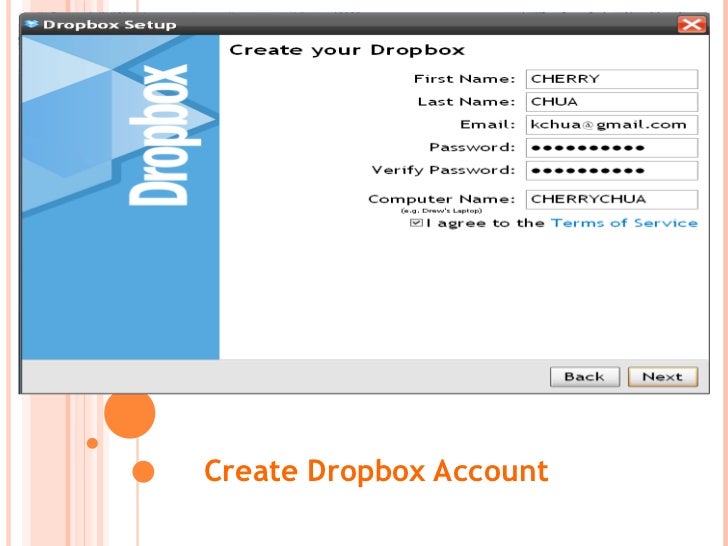Click the Computer Name field containing CHERRYCHUA

pyautogui.click(x=611, y=199)
